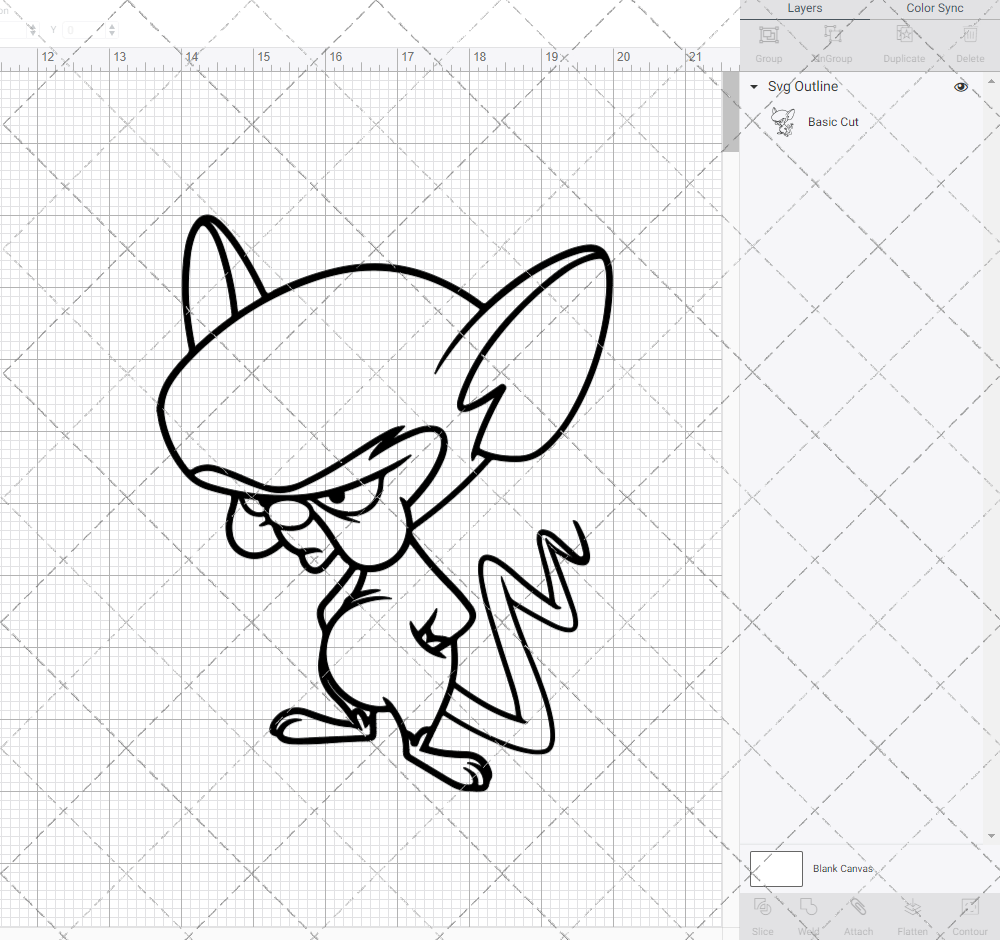The height and width of the screenshot is (940, 1000).
Task: Click the Contour tool icon
Action: coord(969,907)
